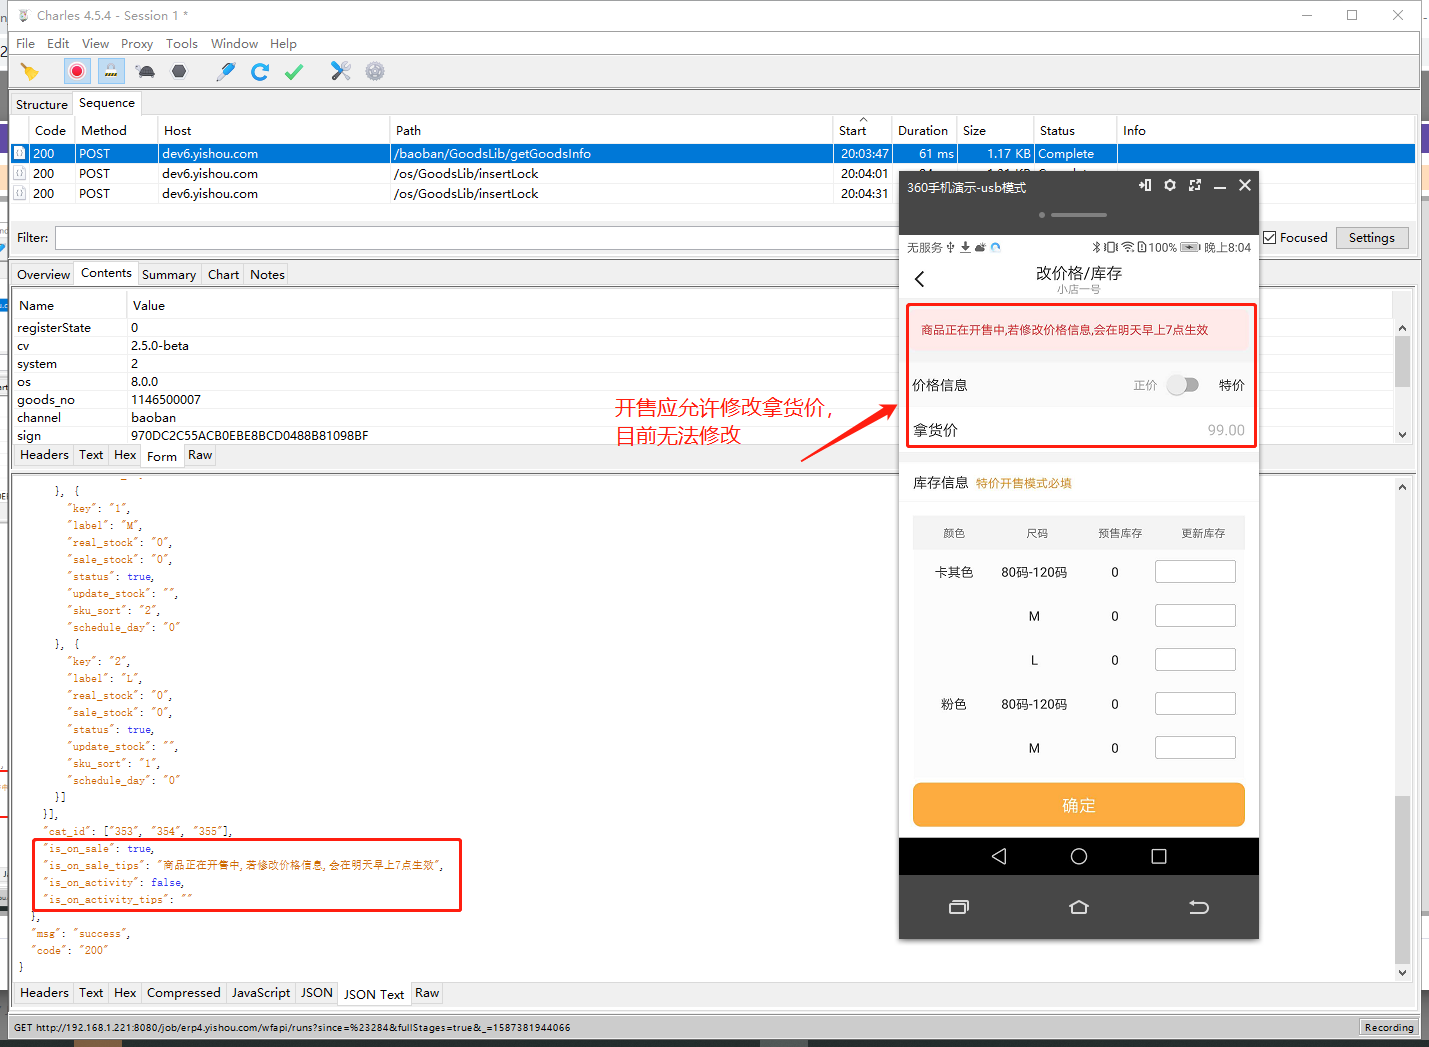Click 更新库存 input for 卡其色 80码-120码
Image resolution: width=1429 pixels, height=1047 pixels.
click(x=1195, y=572)
